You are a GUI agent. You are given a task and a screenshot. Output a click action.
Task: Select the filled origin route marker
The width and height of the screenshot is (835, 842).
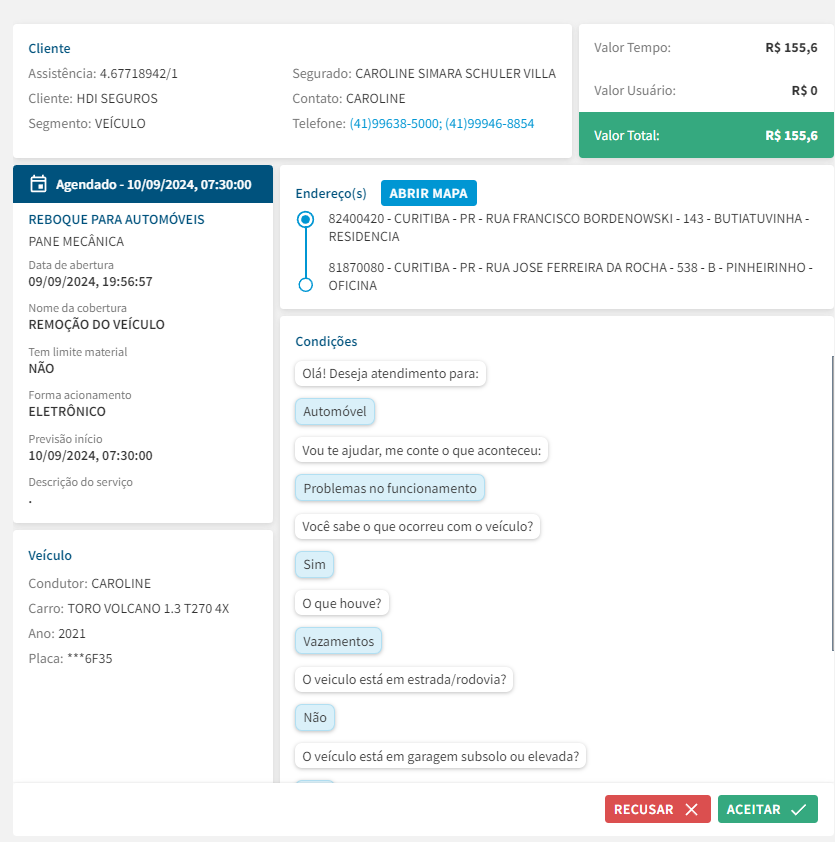[306, 219]
